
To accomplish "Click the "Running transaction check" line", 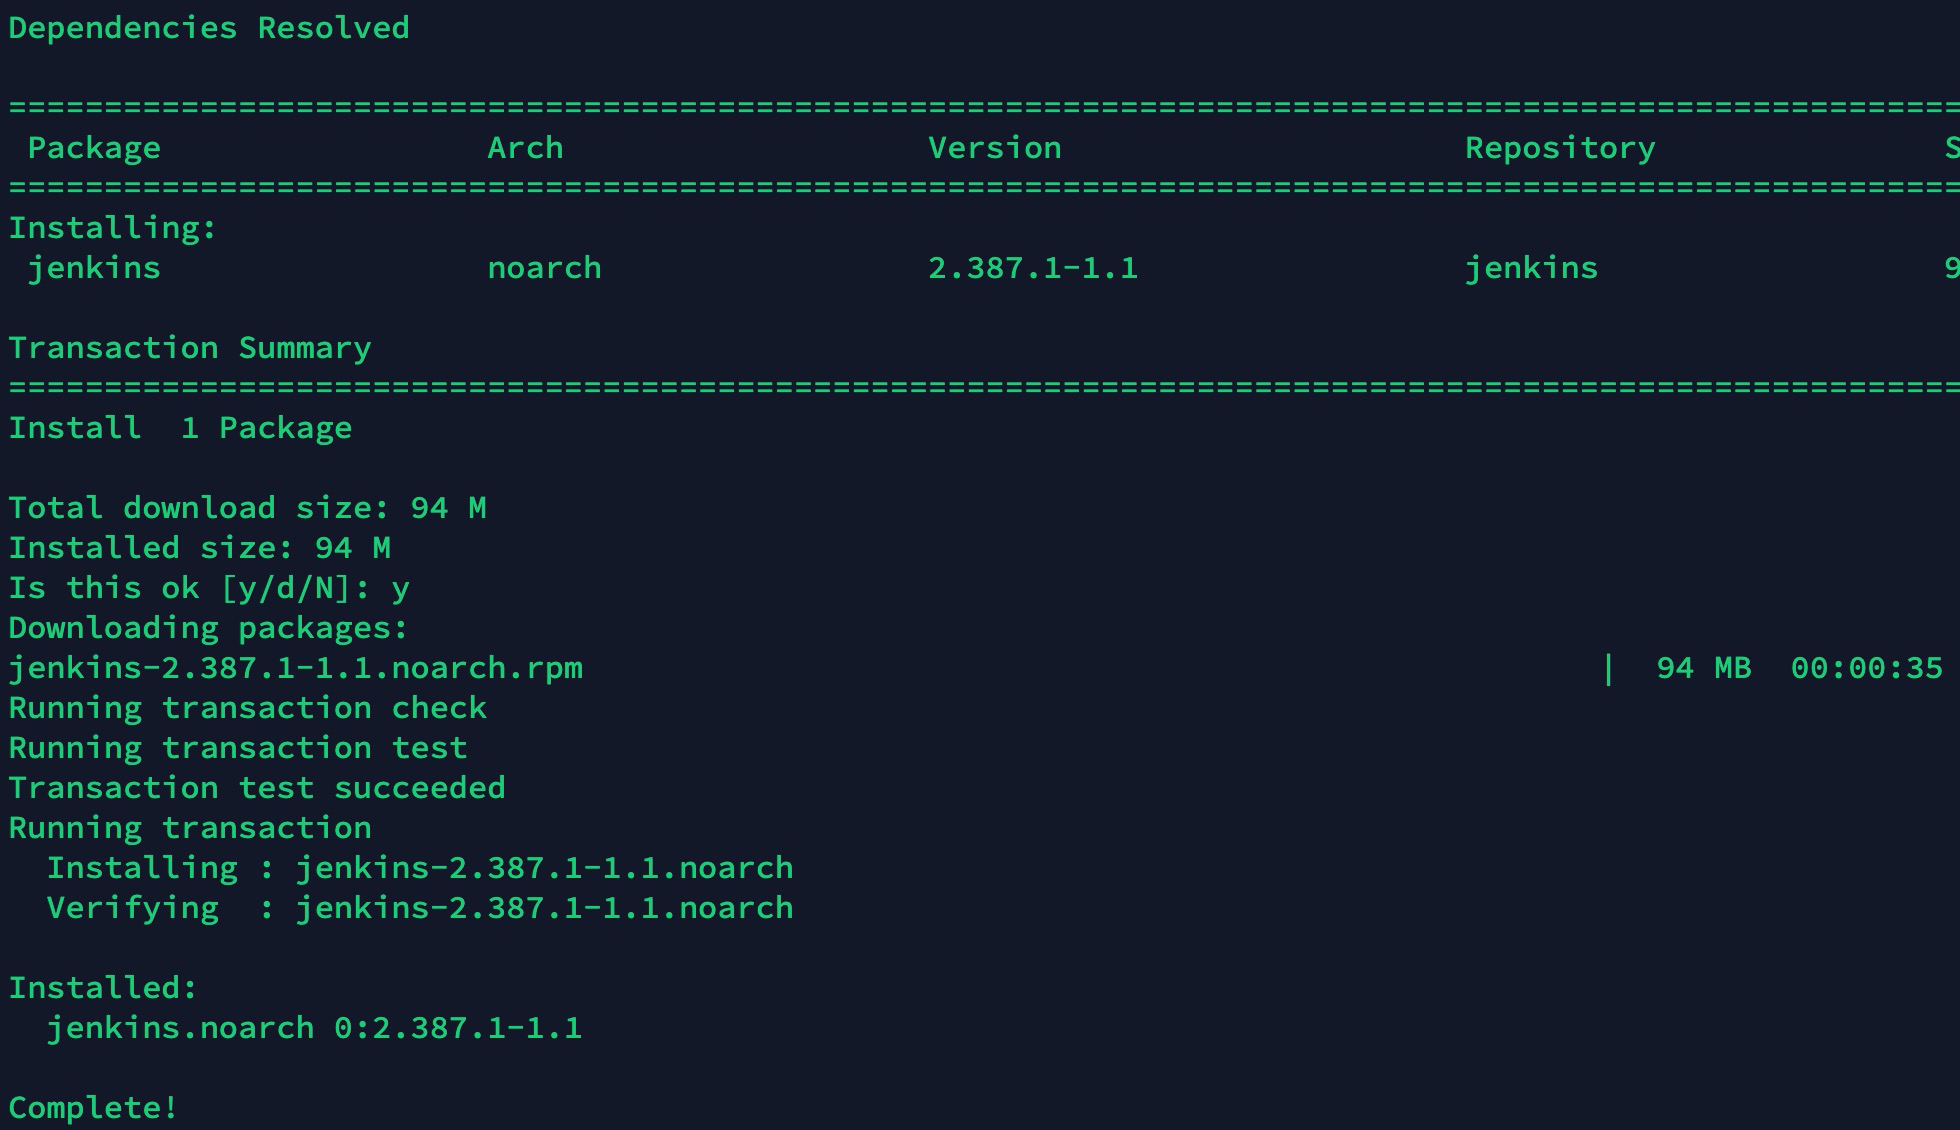I will point(247,708).
